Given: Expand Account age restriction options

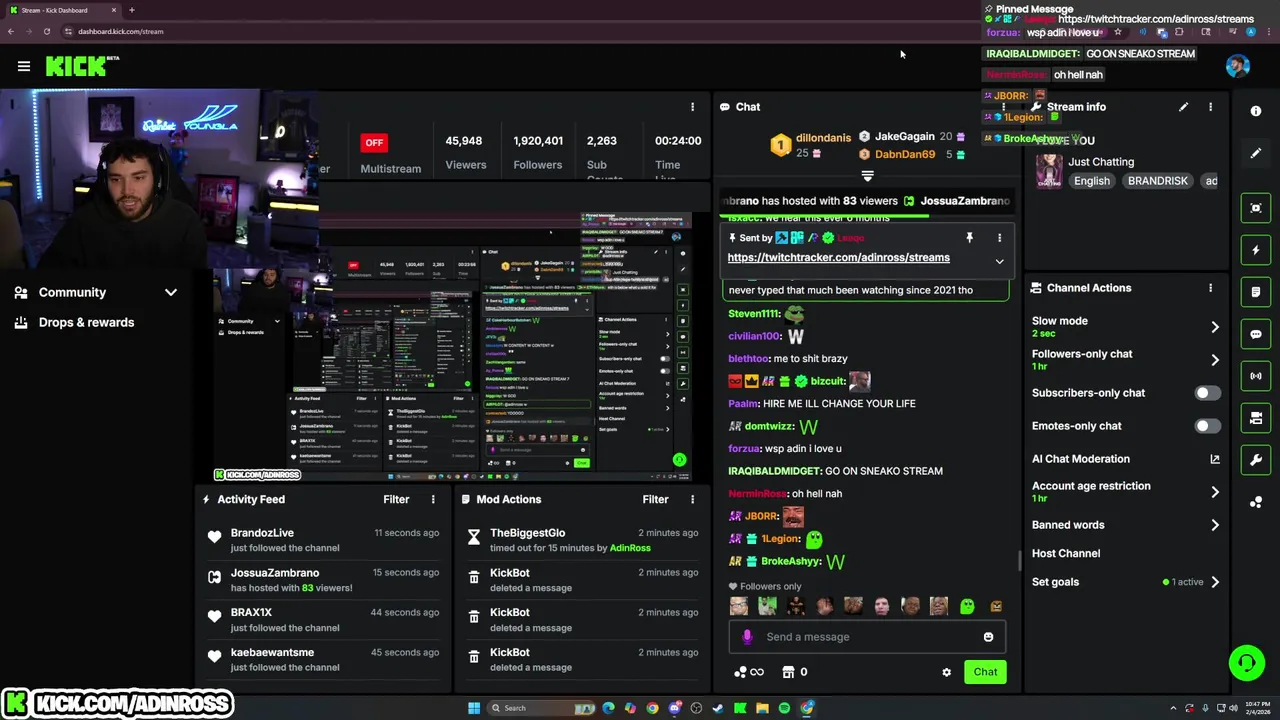Looking at the screenshot, I should click(x=1215, y=492).
